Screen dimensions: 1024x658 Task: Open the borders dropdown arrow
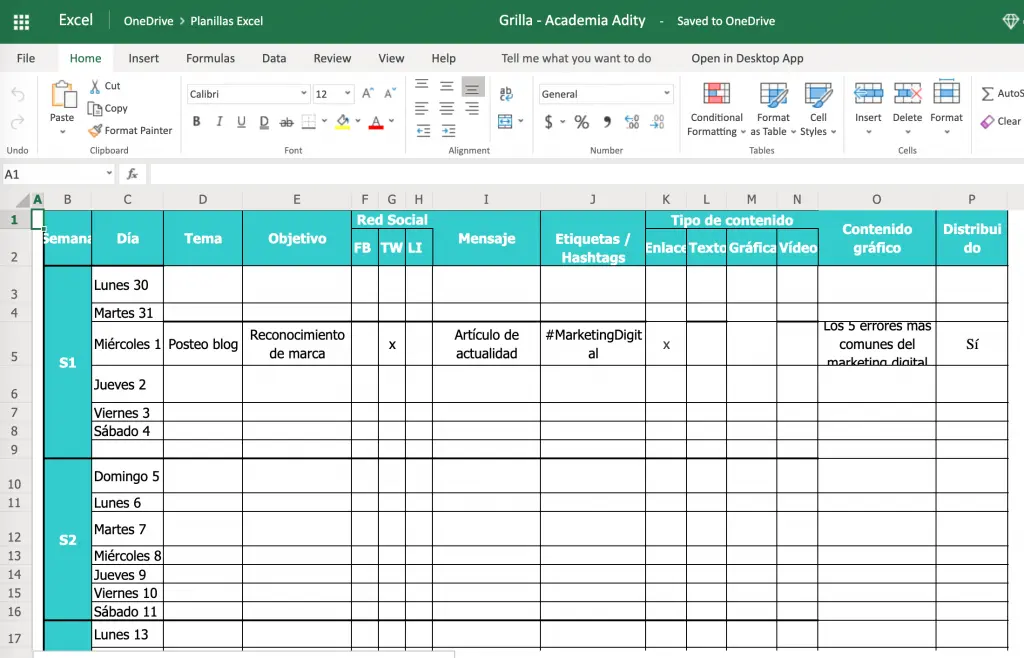pos(324,121)
